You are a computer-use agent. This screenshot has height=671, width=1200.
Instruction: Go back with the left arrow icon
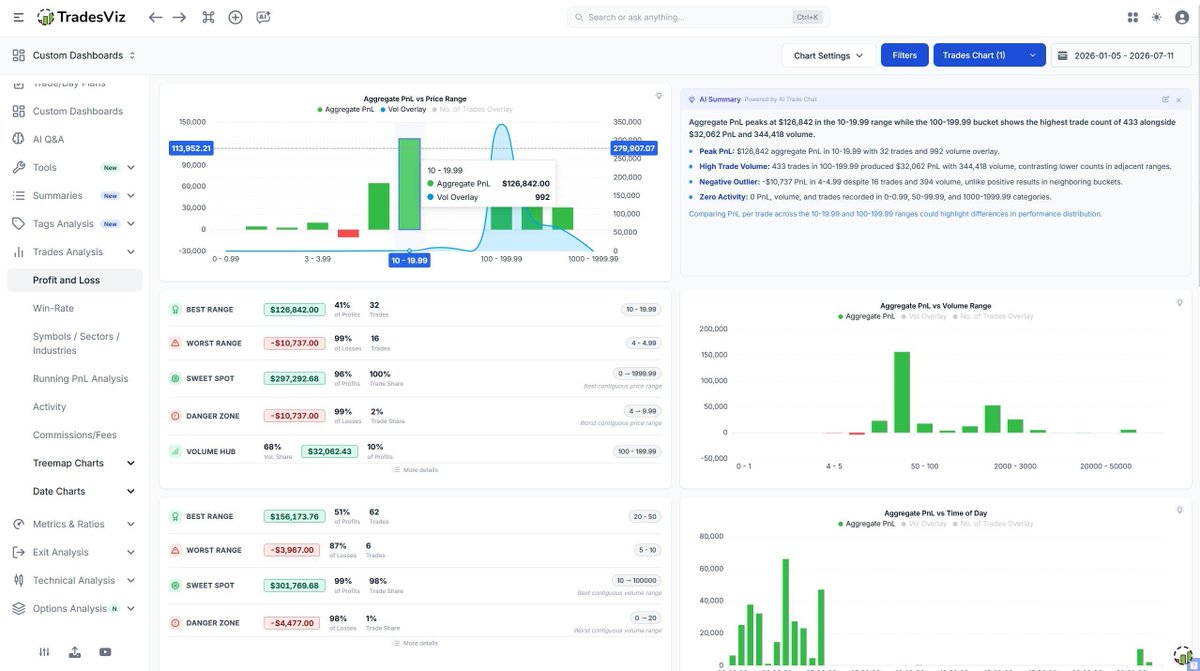[x=155, y=17]
